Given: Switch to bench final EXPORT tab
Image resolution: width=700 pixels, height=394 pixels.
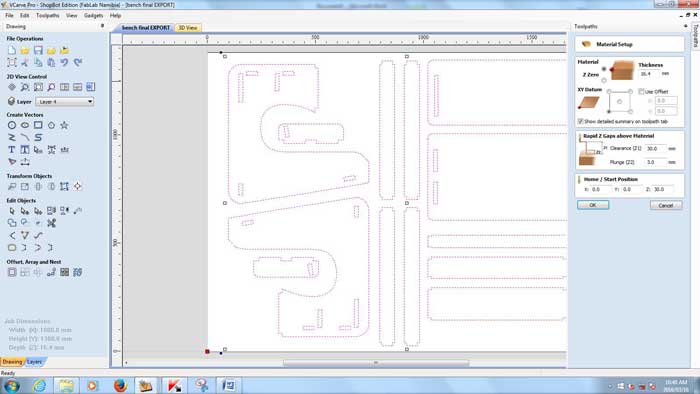Looking at the screenshot, I should click(146, 28).
